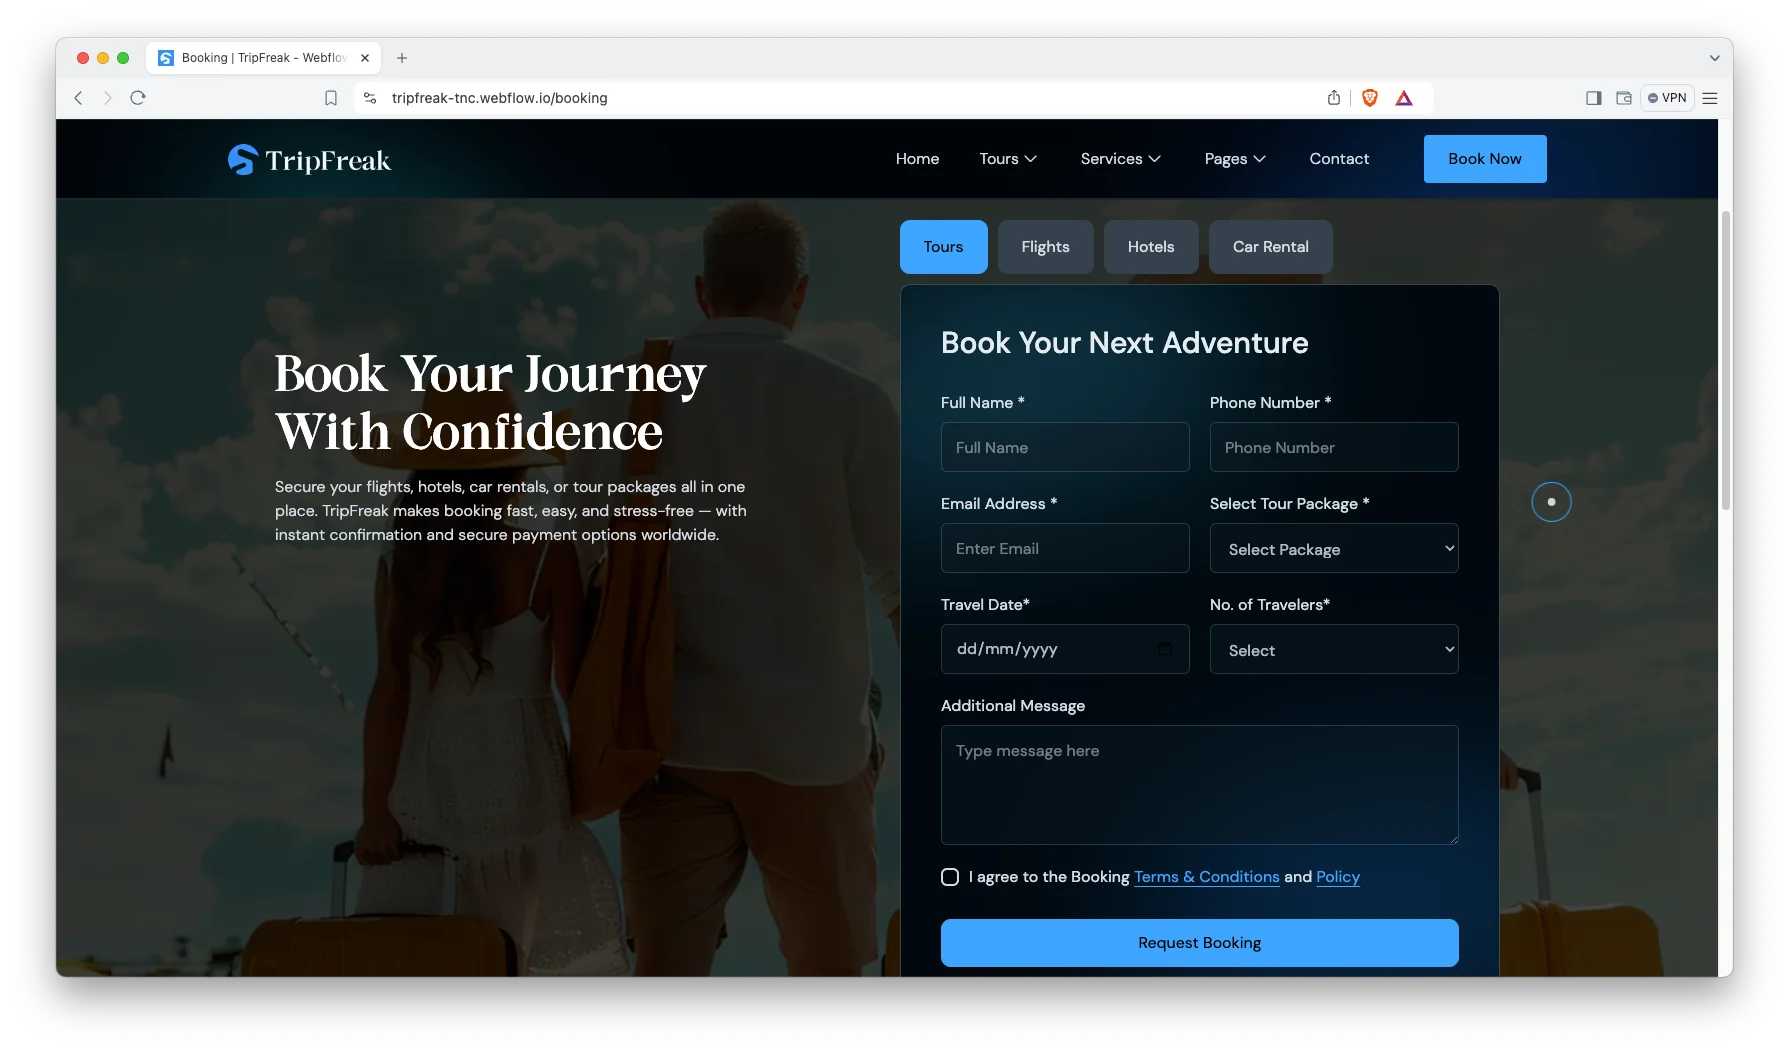This screenshot has width=1789, height=1051.
Task: Toggle the VPN button
Action: (x=1667, y=98)
